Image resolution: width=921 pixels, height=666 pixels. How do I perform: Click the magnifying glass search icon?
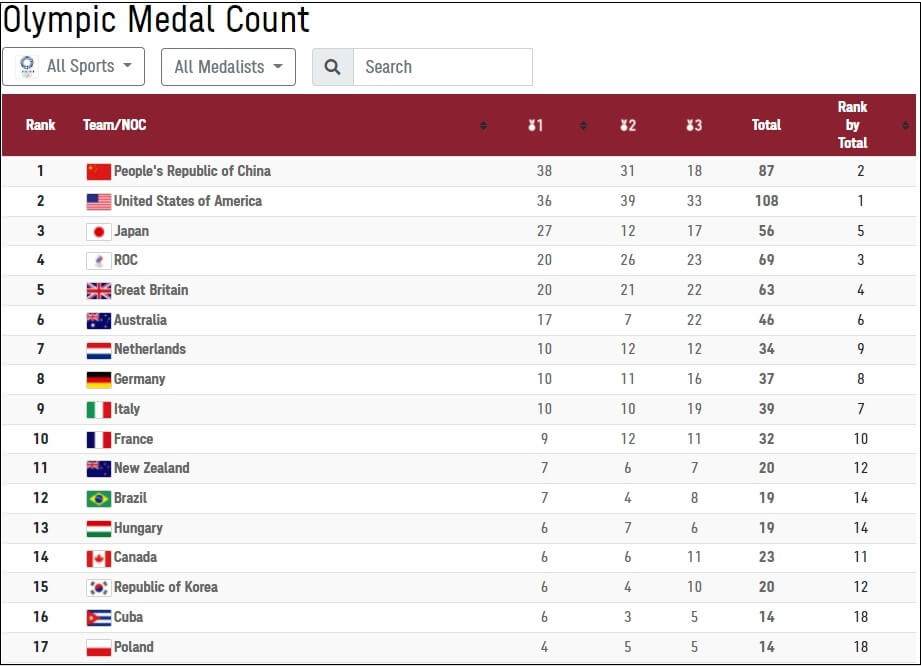point(332,67)
